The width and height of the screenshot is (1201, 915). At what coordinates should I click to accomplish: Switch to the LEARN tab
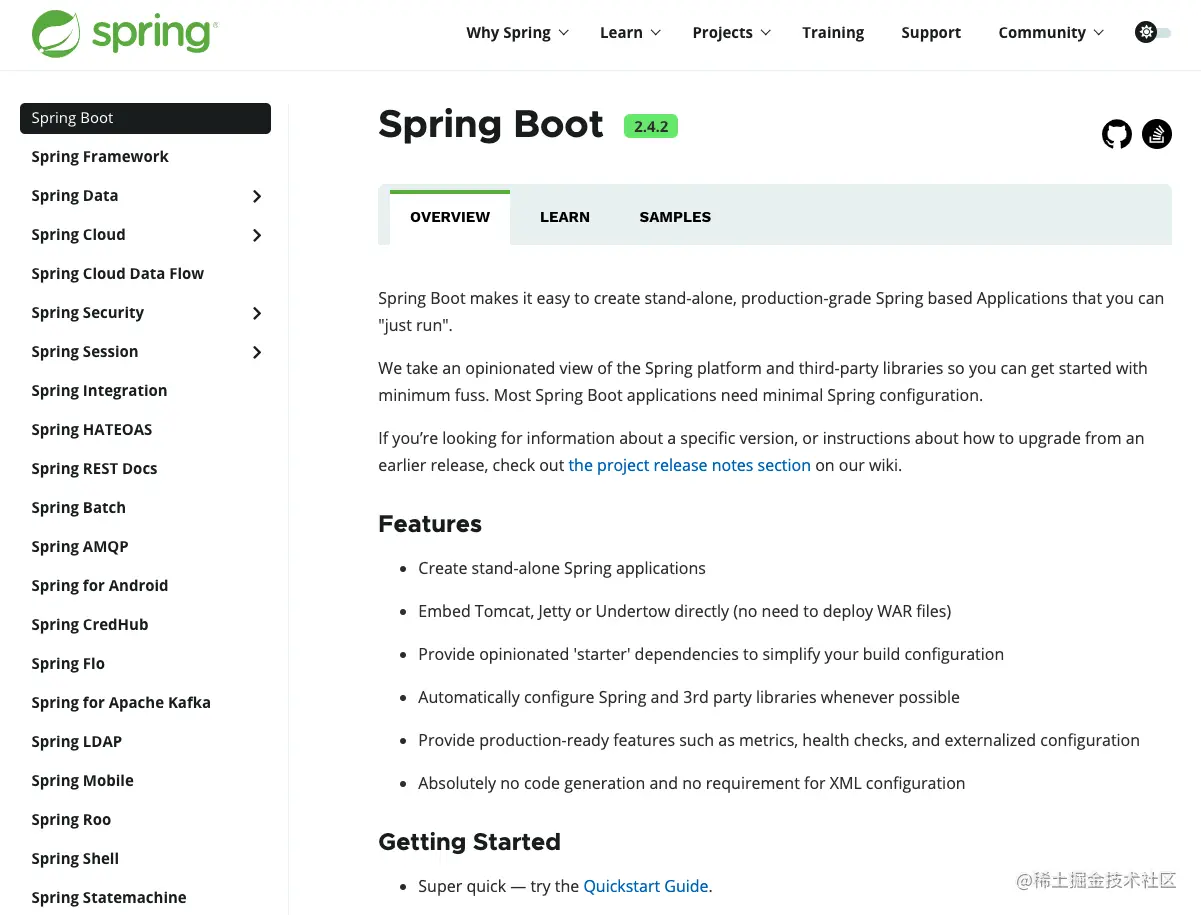565,217
